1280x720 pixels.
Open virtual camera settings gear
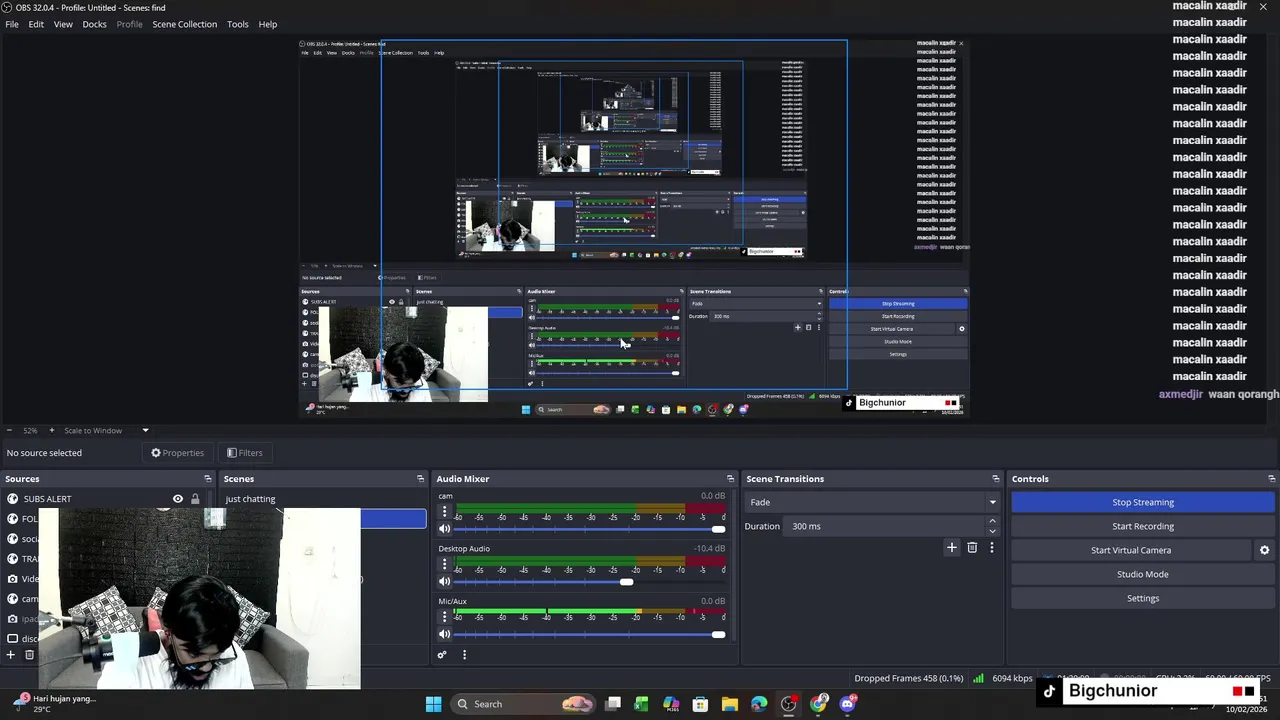point(1264,550)
